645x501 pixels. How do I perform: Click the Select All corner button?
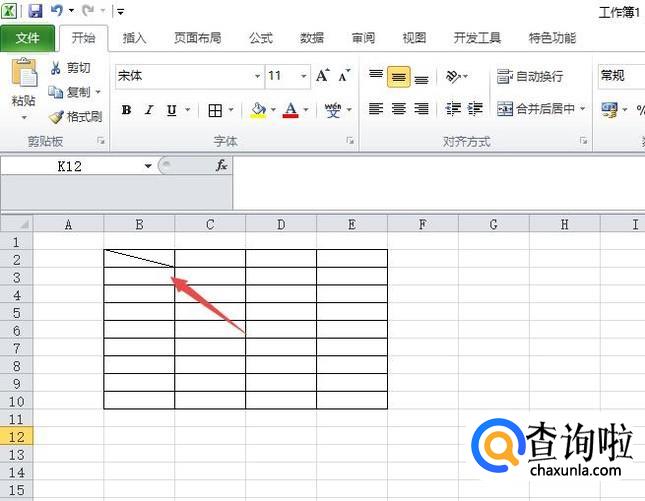[16, 224]
